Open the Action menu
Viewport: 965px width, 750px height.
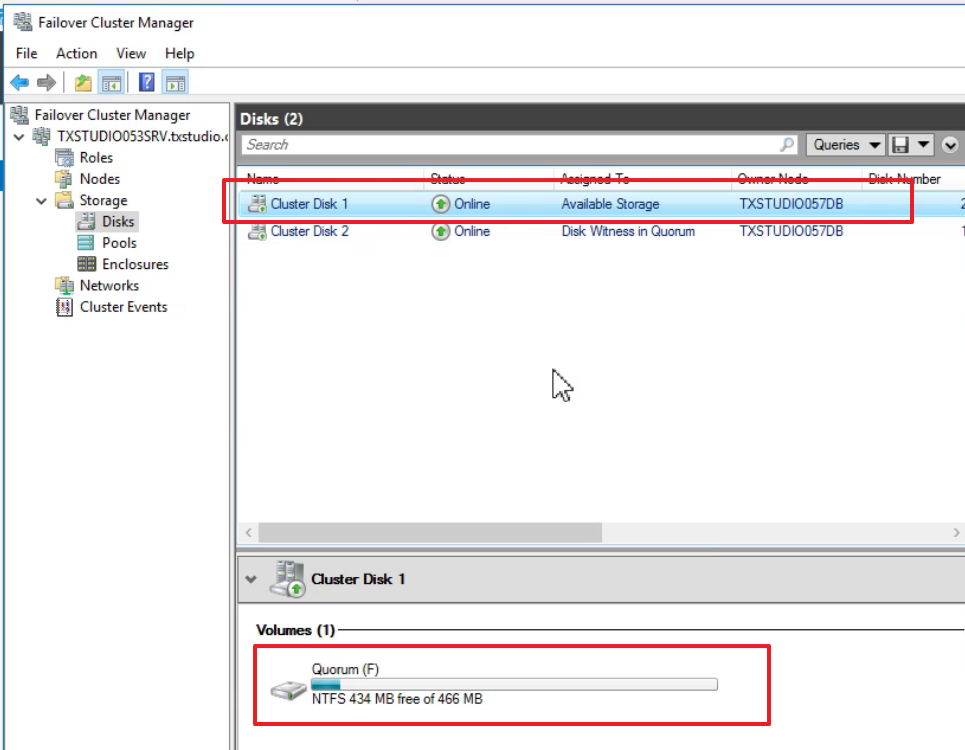[76, 54]
